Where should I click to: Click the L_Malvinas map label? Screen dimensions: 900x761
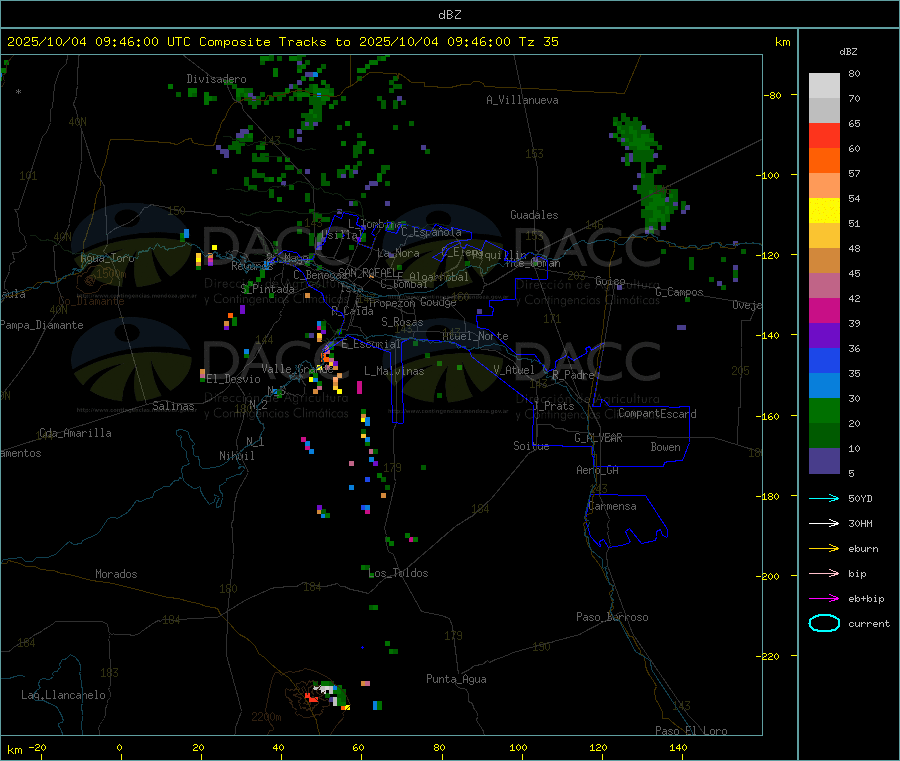pos(394,371)
